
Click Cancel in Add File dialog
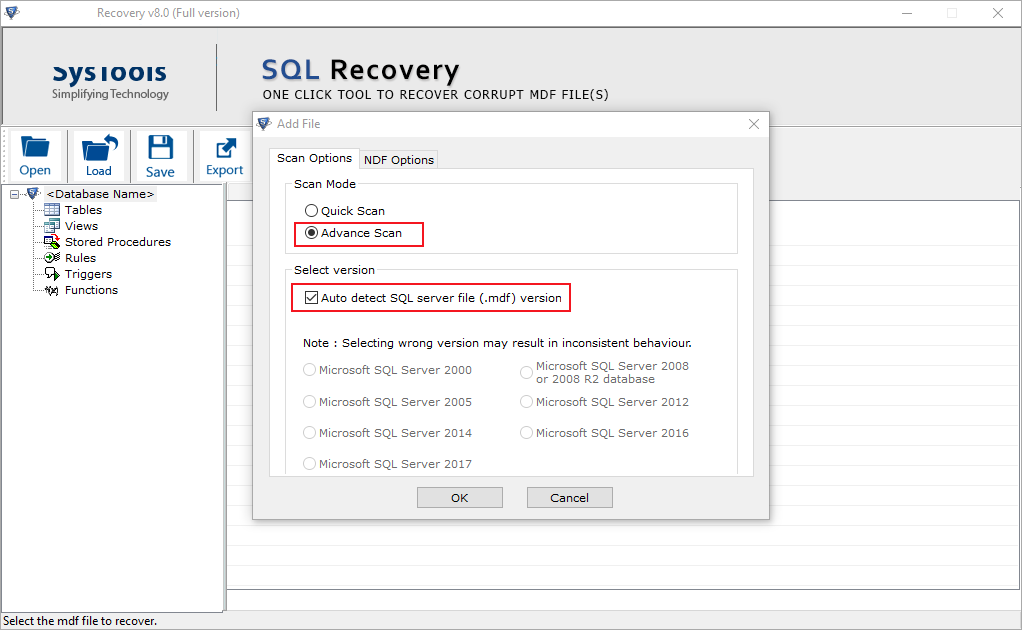(570, 498)
